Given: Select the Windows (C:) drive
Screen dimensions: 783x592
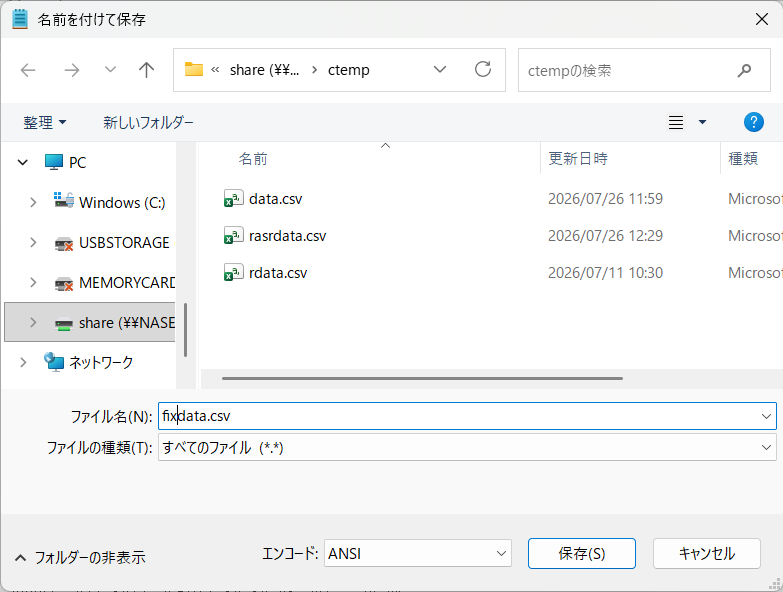Looking at the screenshot, I should [110, 202].
